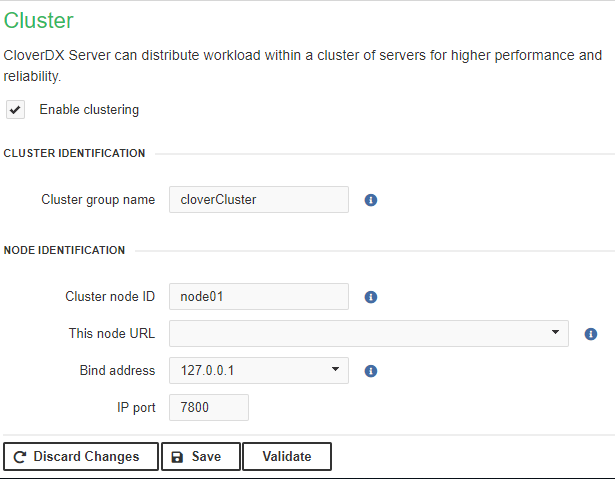
Task: Validate the cluster settings
Action: click(287, 457)
